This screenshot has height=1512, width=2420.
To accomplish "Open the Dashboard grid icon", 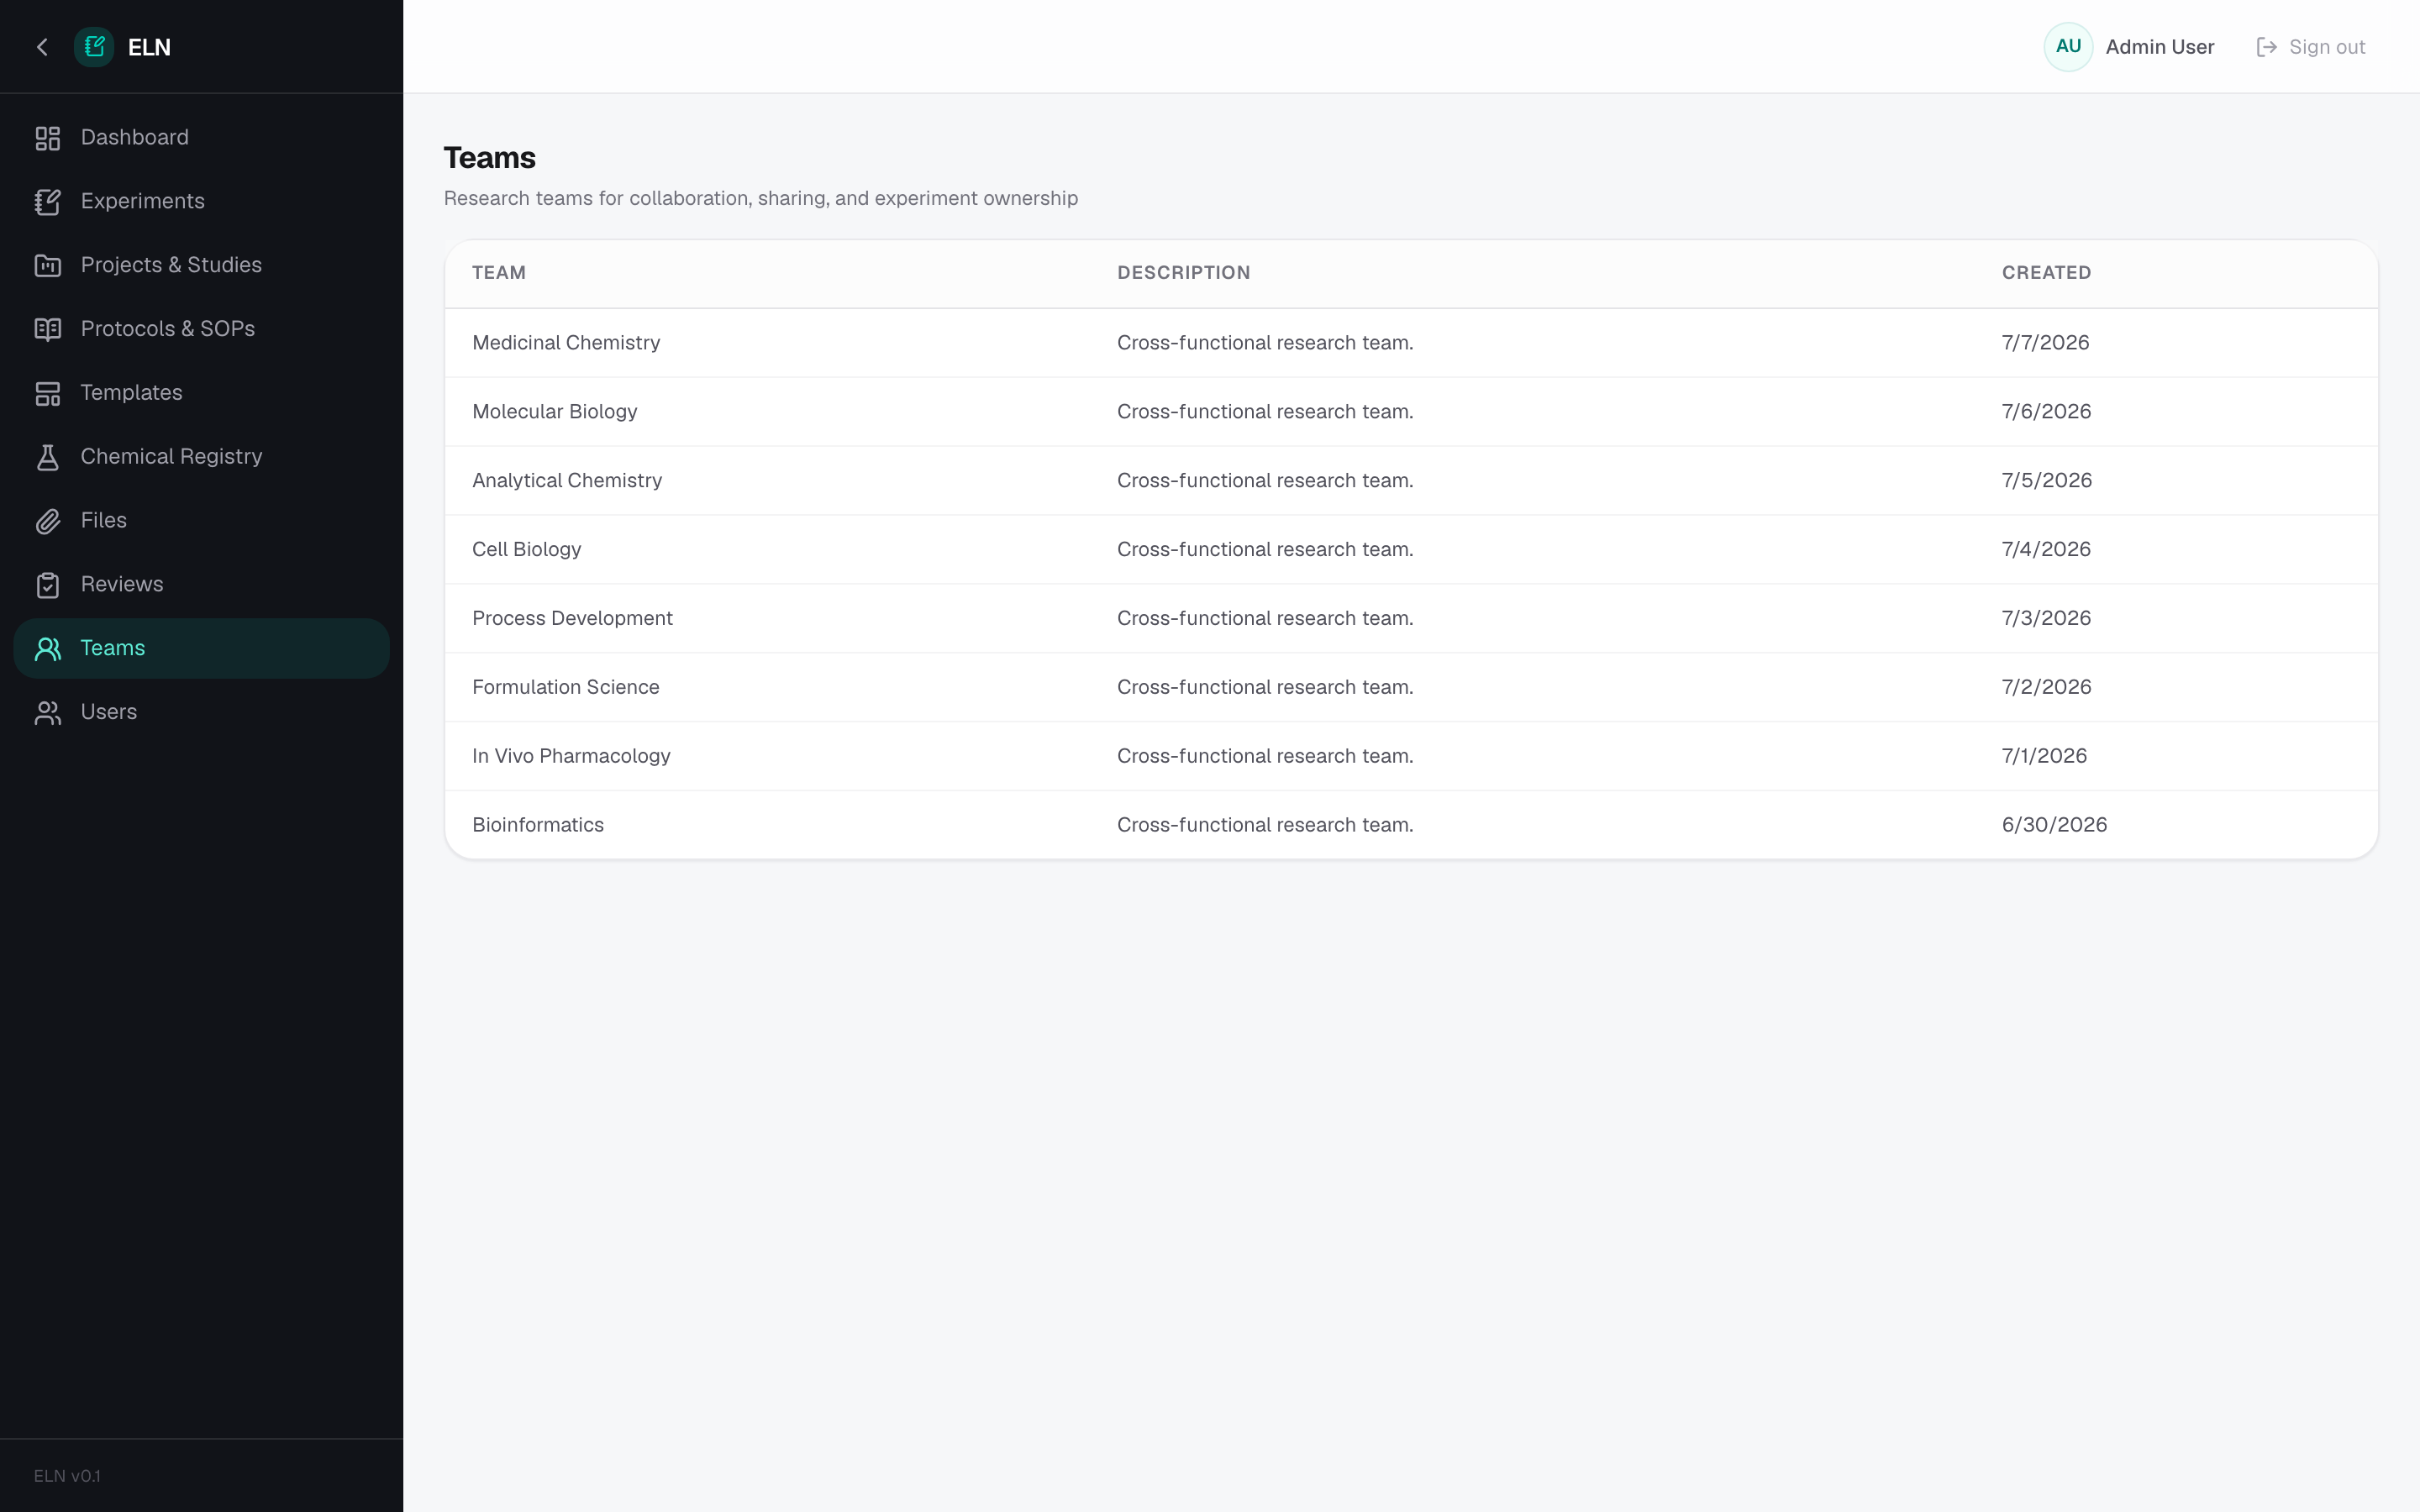I will click(48, 138).
